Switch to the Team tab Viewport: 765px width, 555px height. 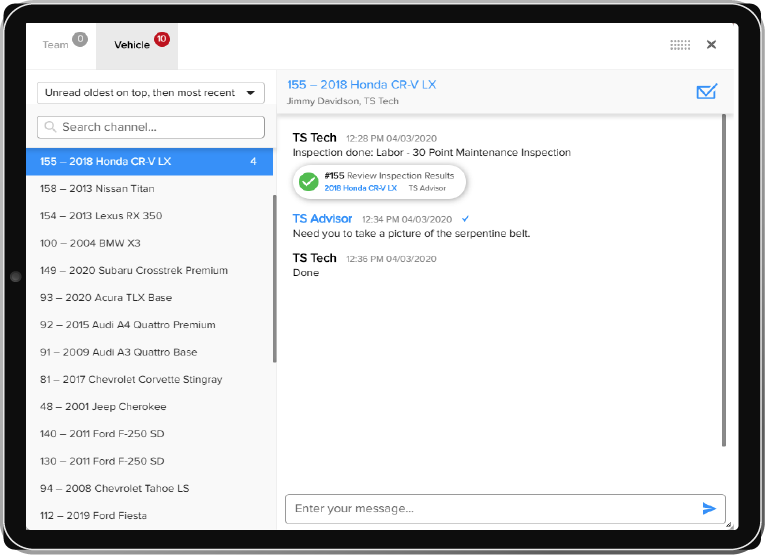tap(56, 45)
